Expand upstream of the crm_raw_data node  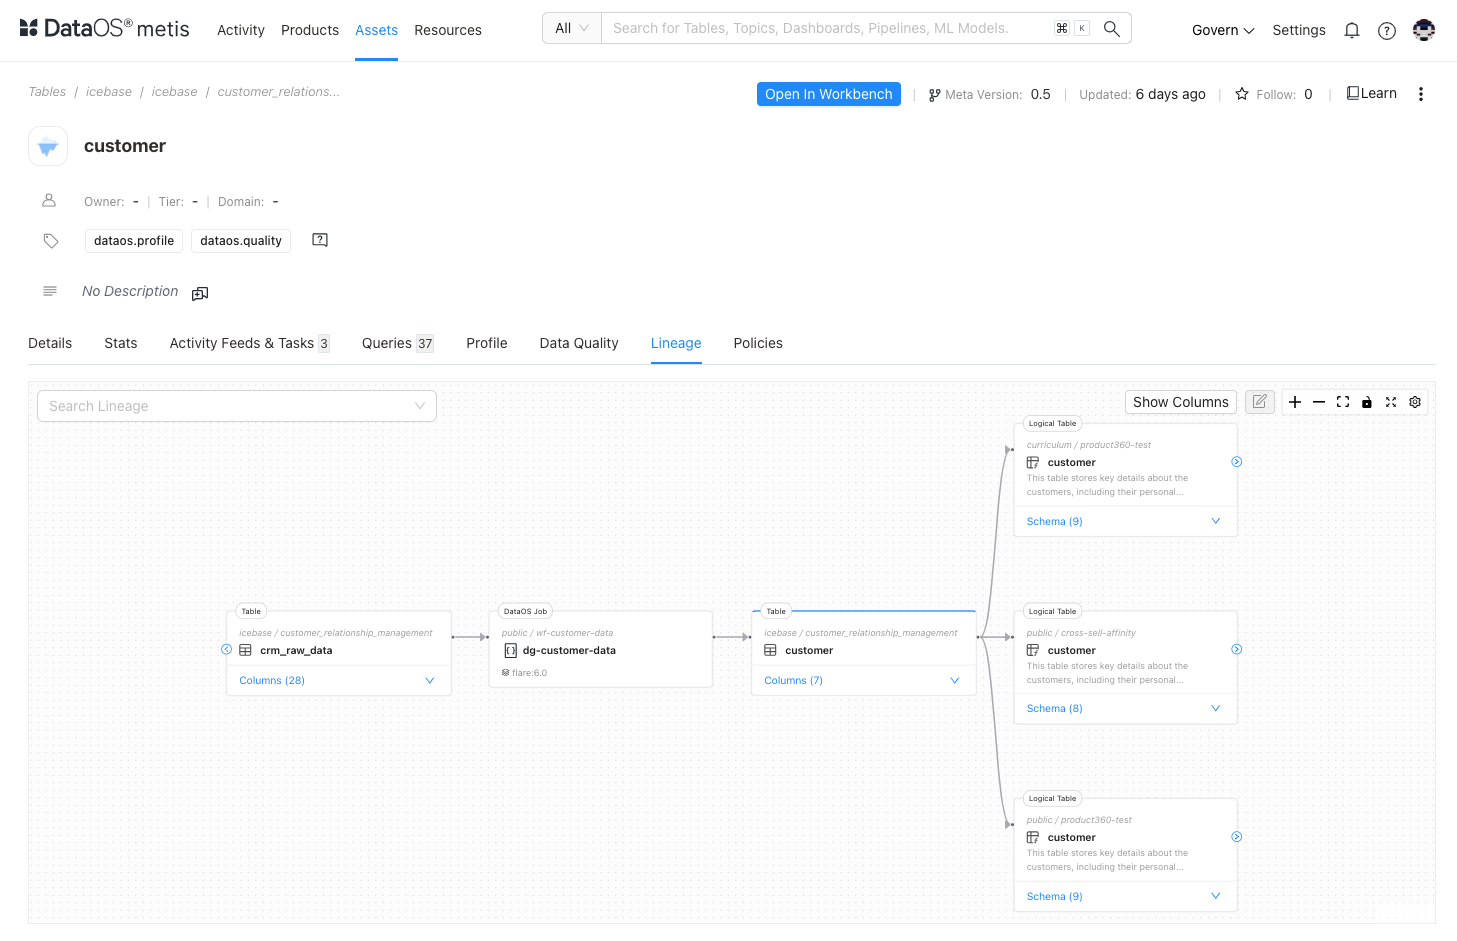pyautogui.click(x=226, y=650)
